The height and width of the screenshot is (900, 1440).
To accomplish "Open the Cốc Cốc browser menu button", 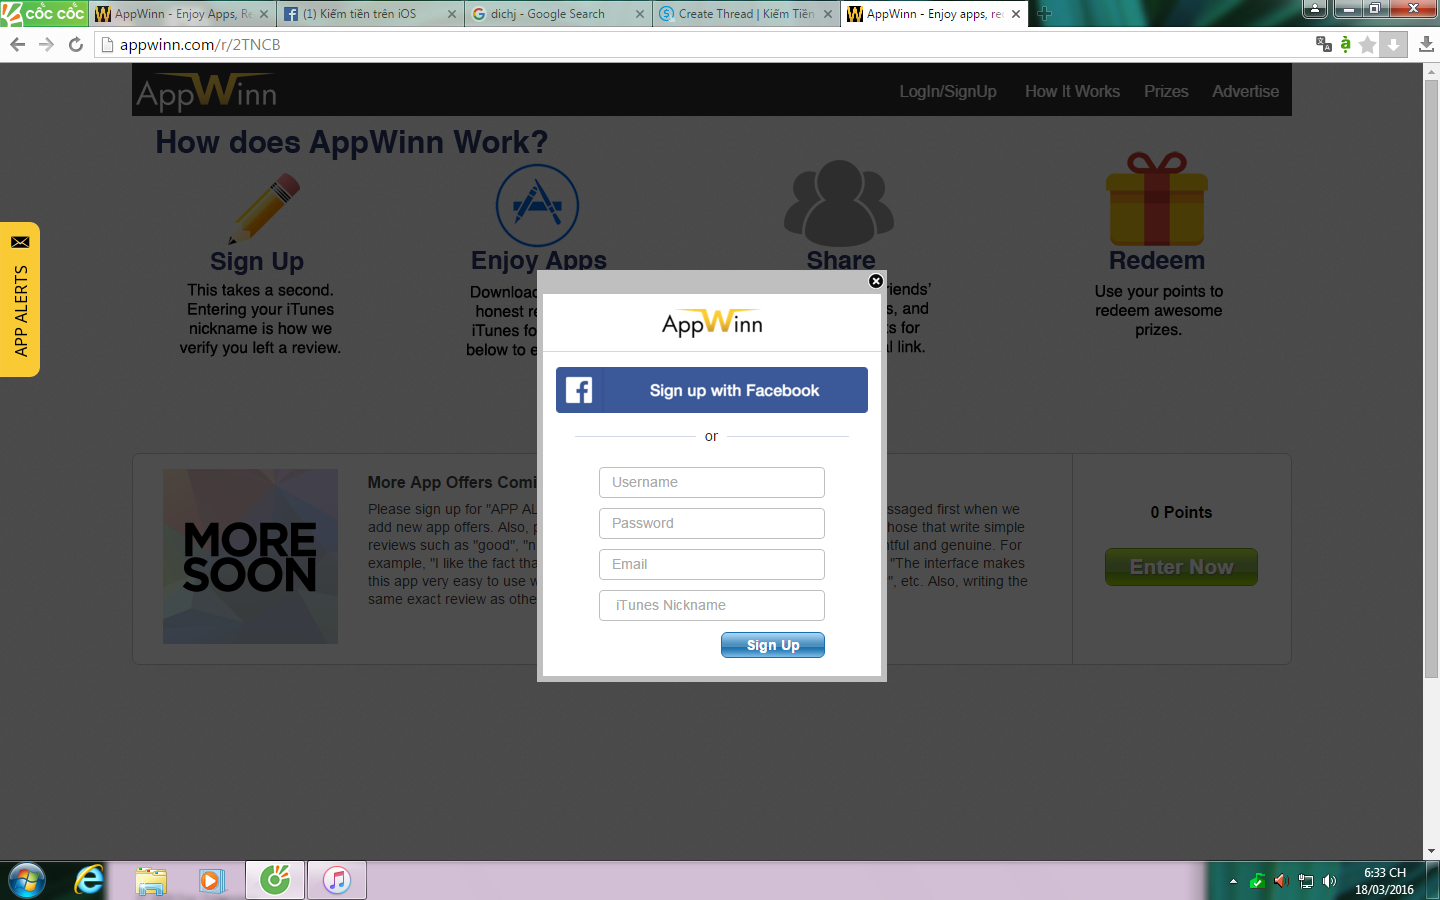I will point(44,13).
